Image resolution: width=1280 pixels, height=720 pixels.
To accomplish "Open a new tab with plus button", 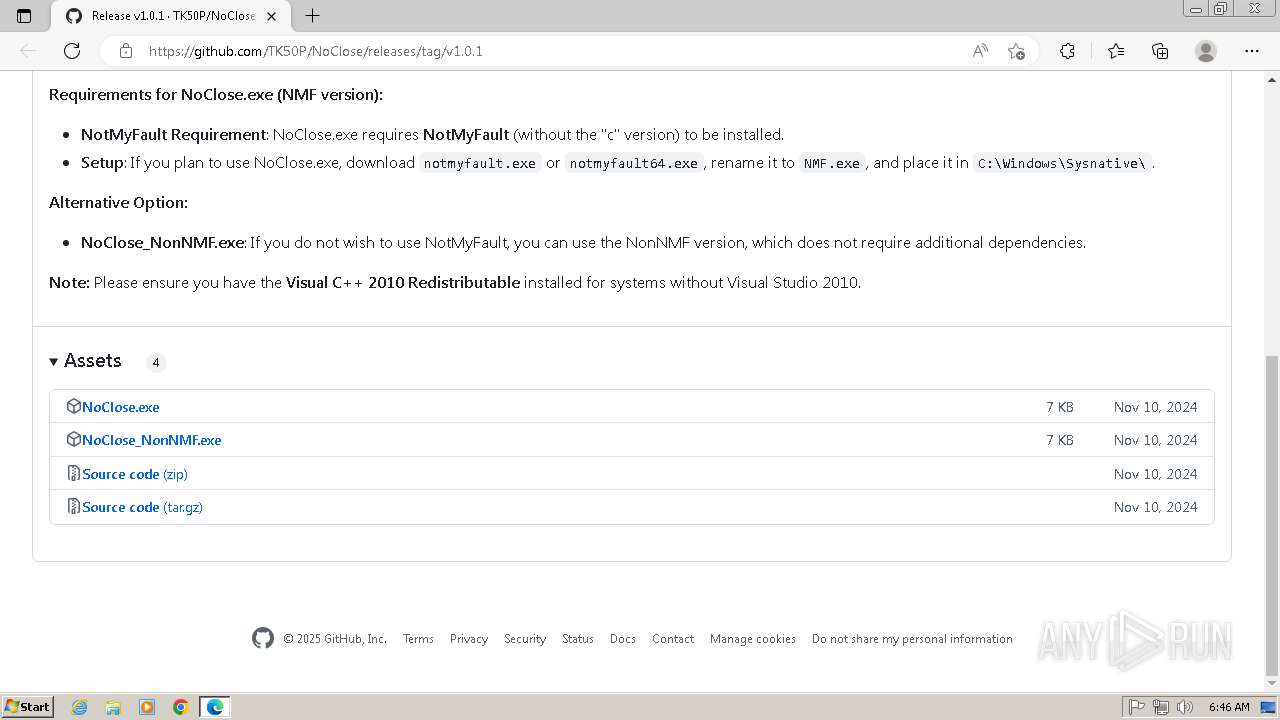I will (x=312, y=16).
